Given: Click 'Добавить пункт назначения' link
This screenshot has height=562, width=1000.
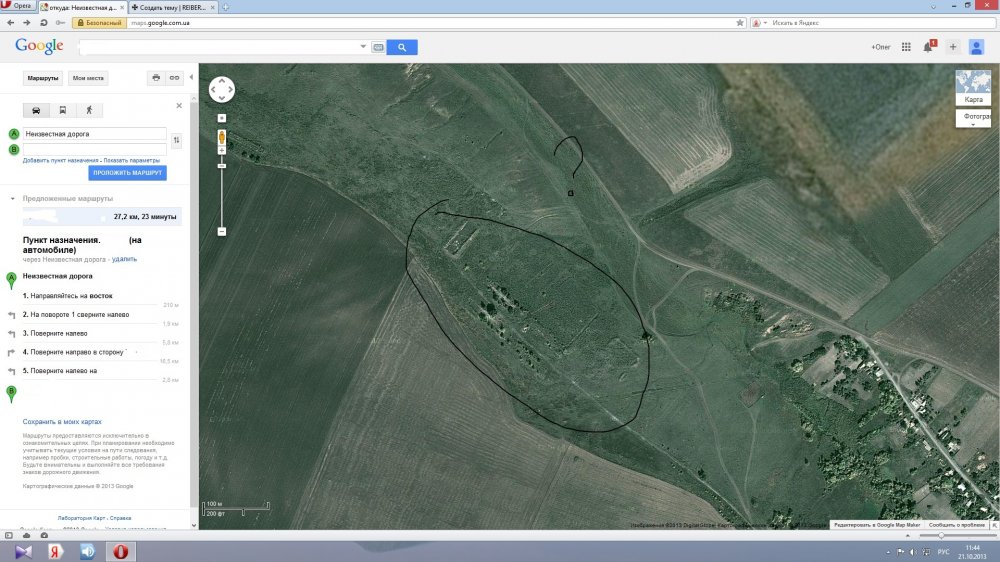Looking at the screenshot, I should 61,161.
